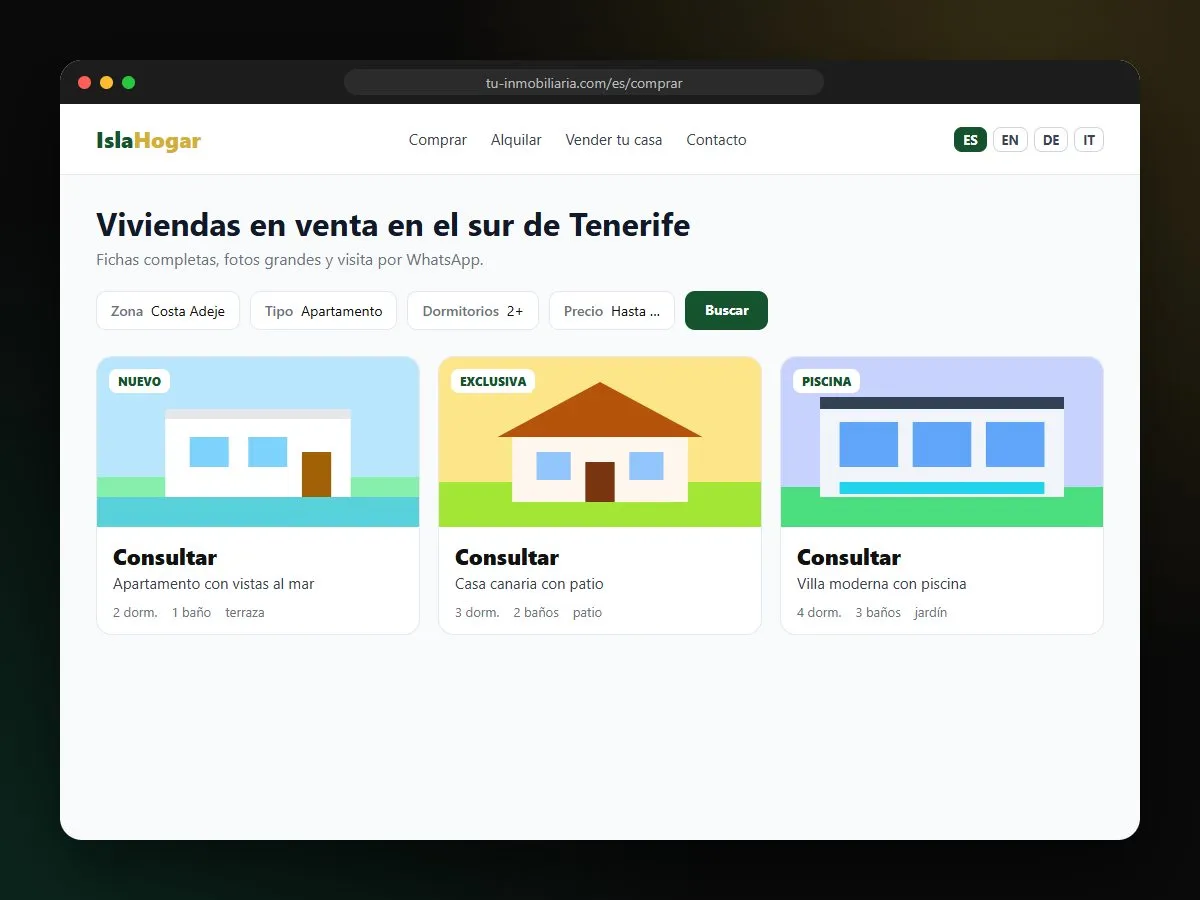
Task: Click the Buscar button
Action: [x=726, y=310]
